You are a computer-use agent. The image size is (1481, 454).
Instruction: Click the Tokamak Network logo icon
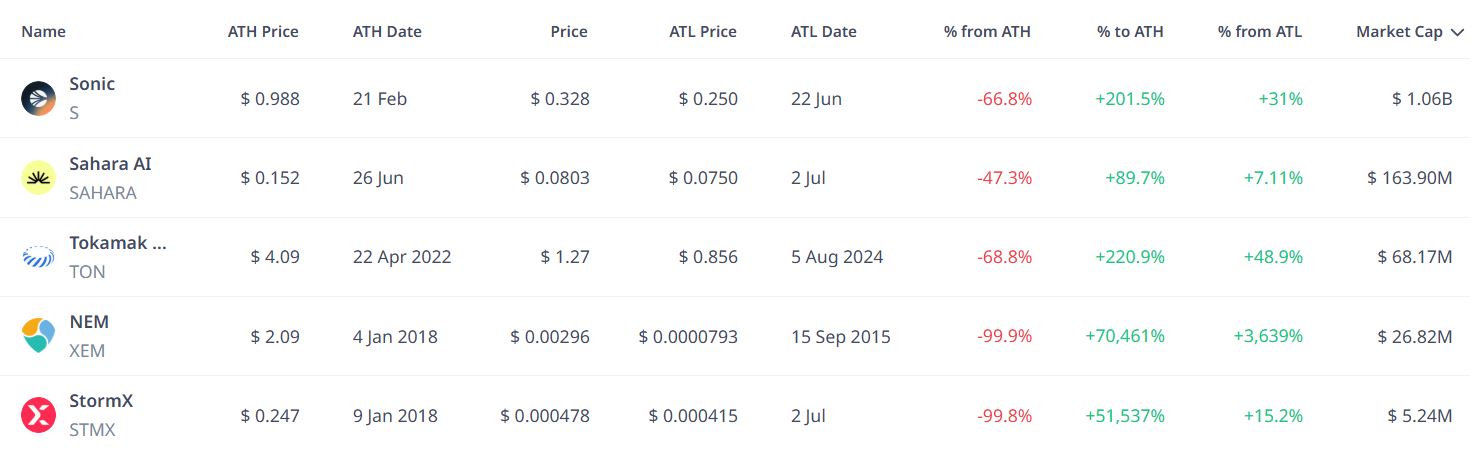pyautogui.click(x=38, y=257)
